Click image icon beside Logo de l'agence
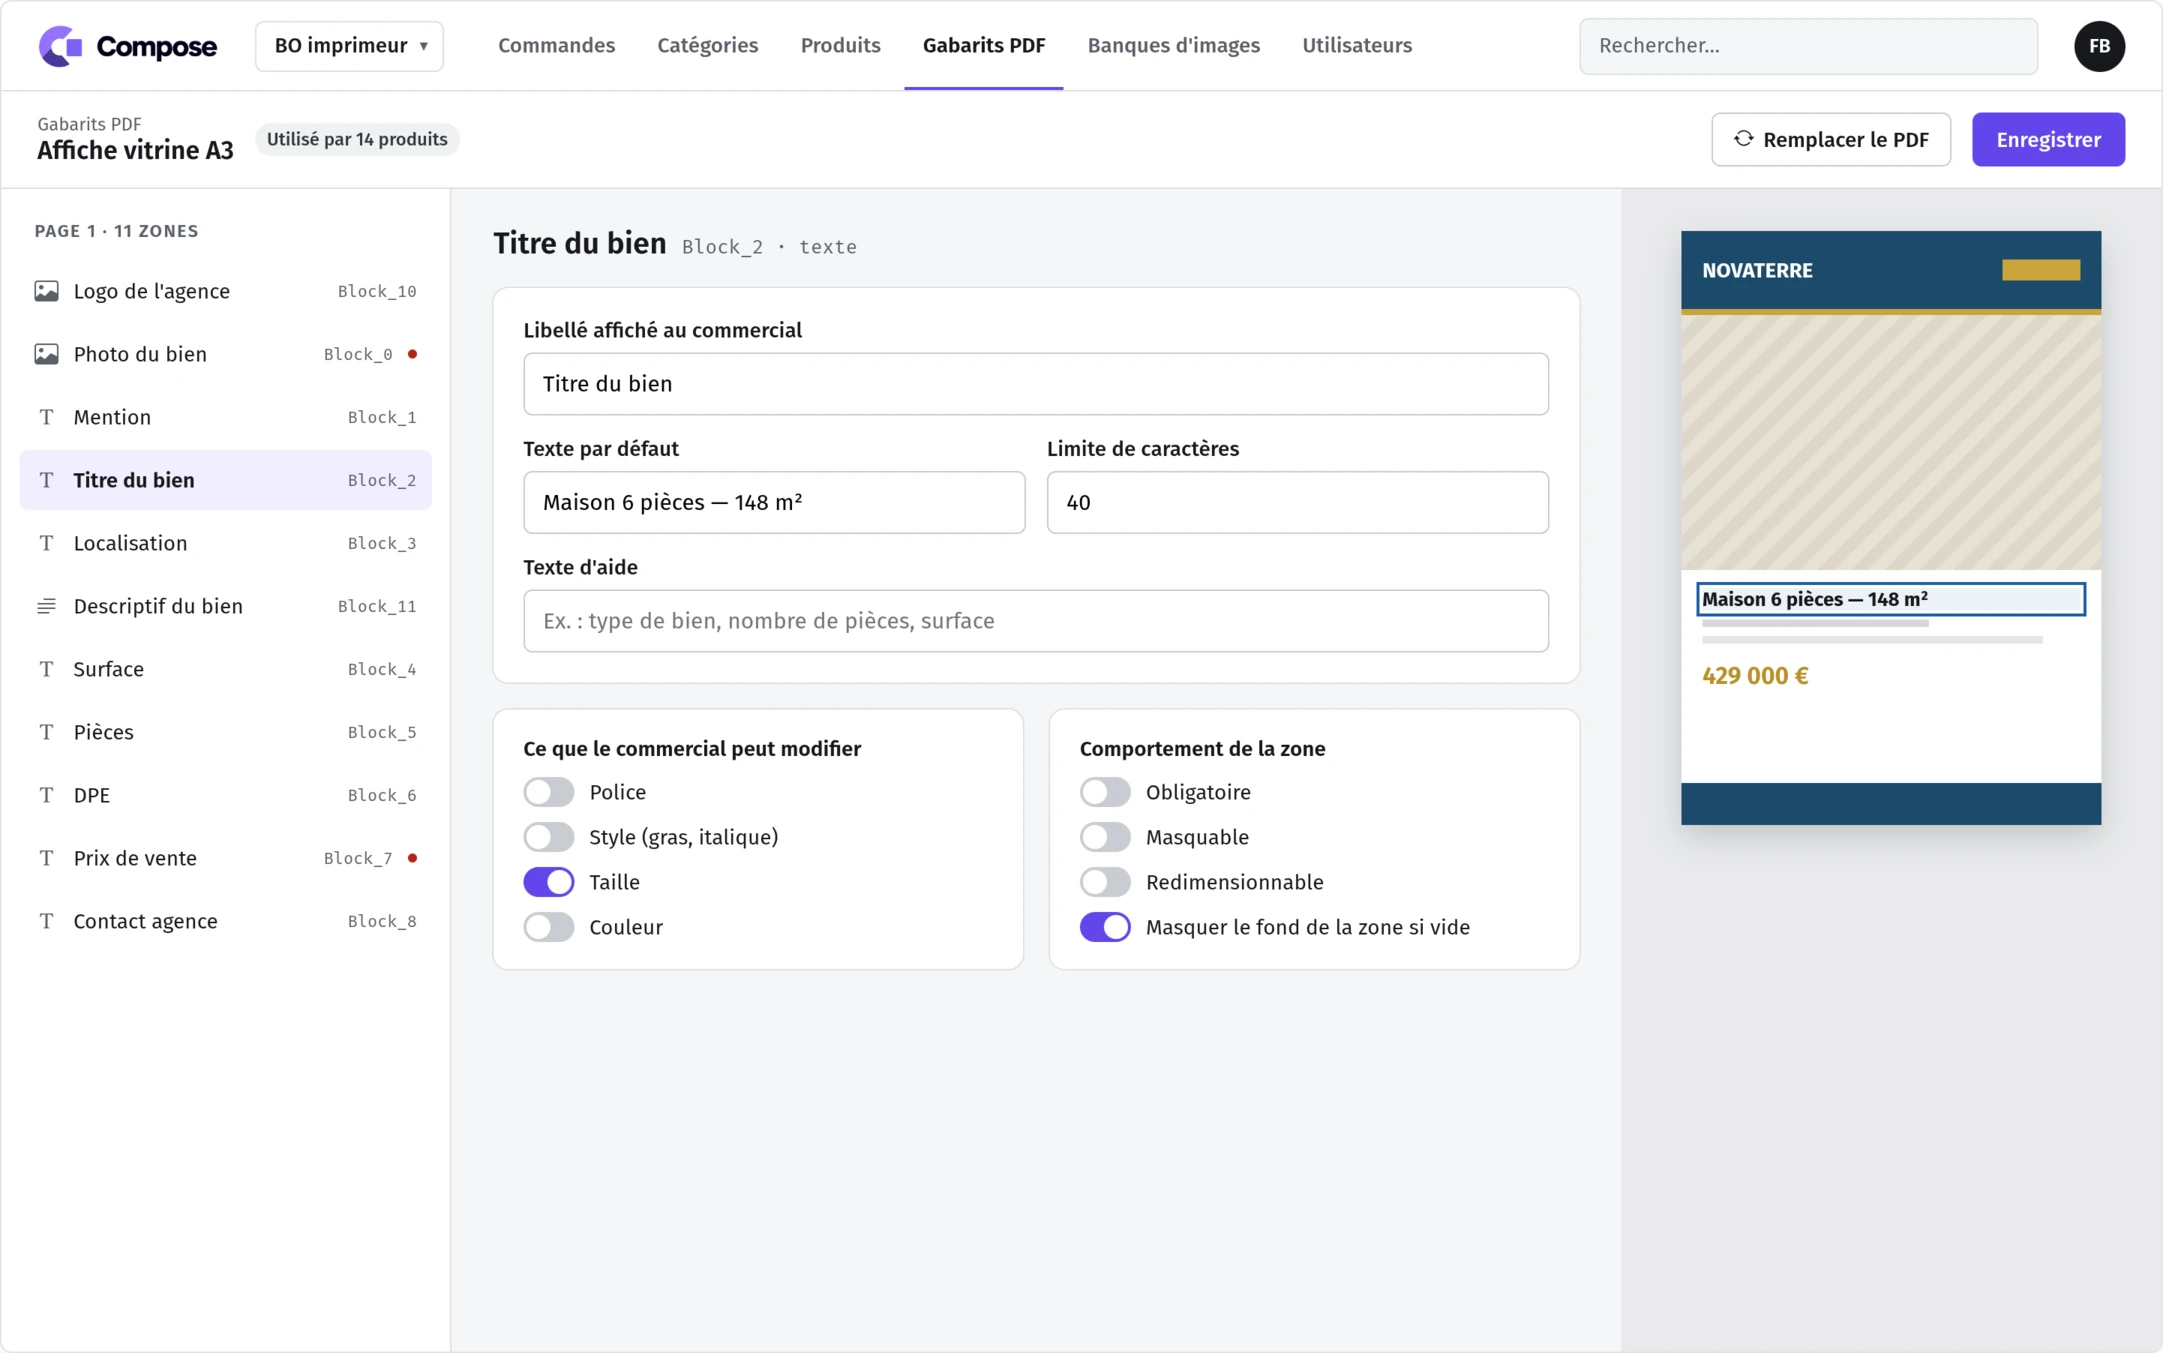2163x1353 pixels. point(46,291)
